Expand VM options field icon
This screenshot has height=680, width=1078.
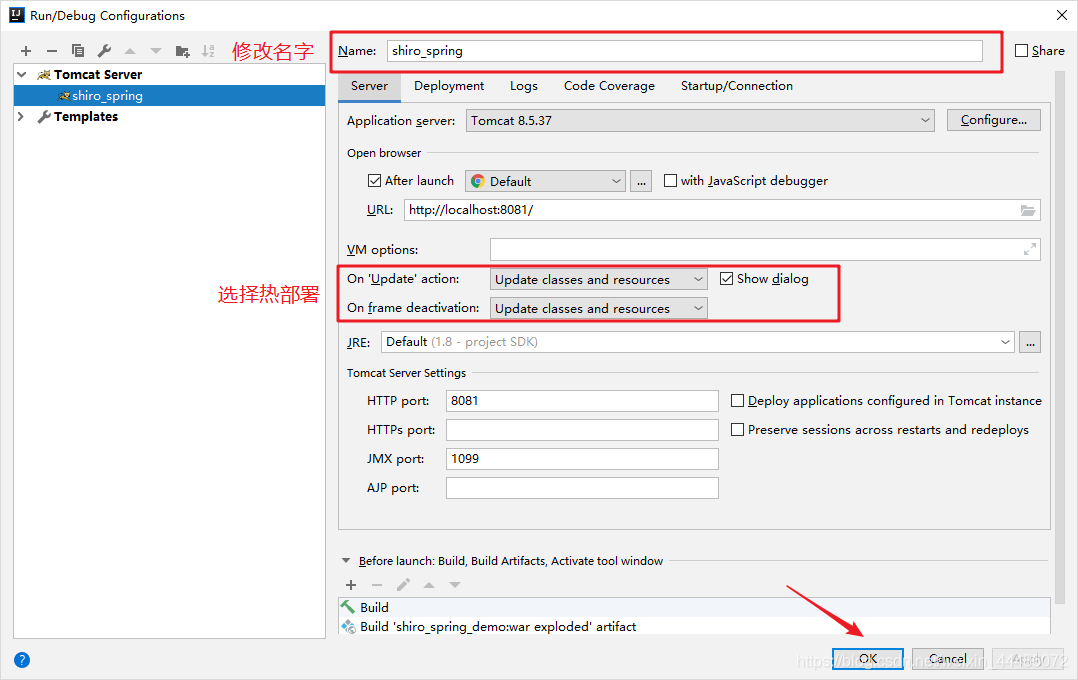[x=1029, y=250]
